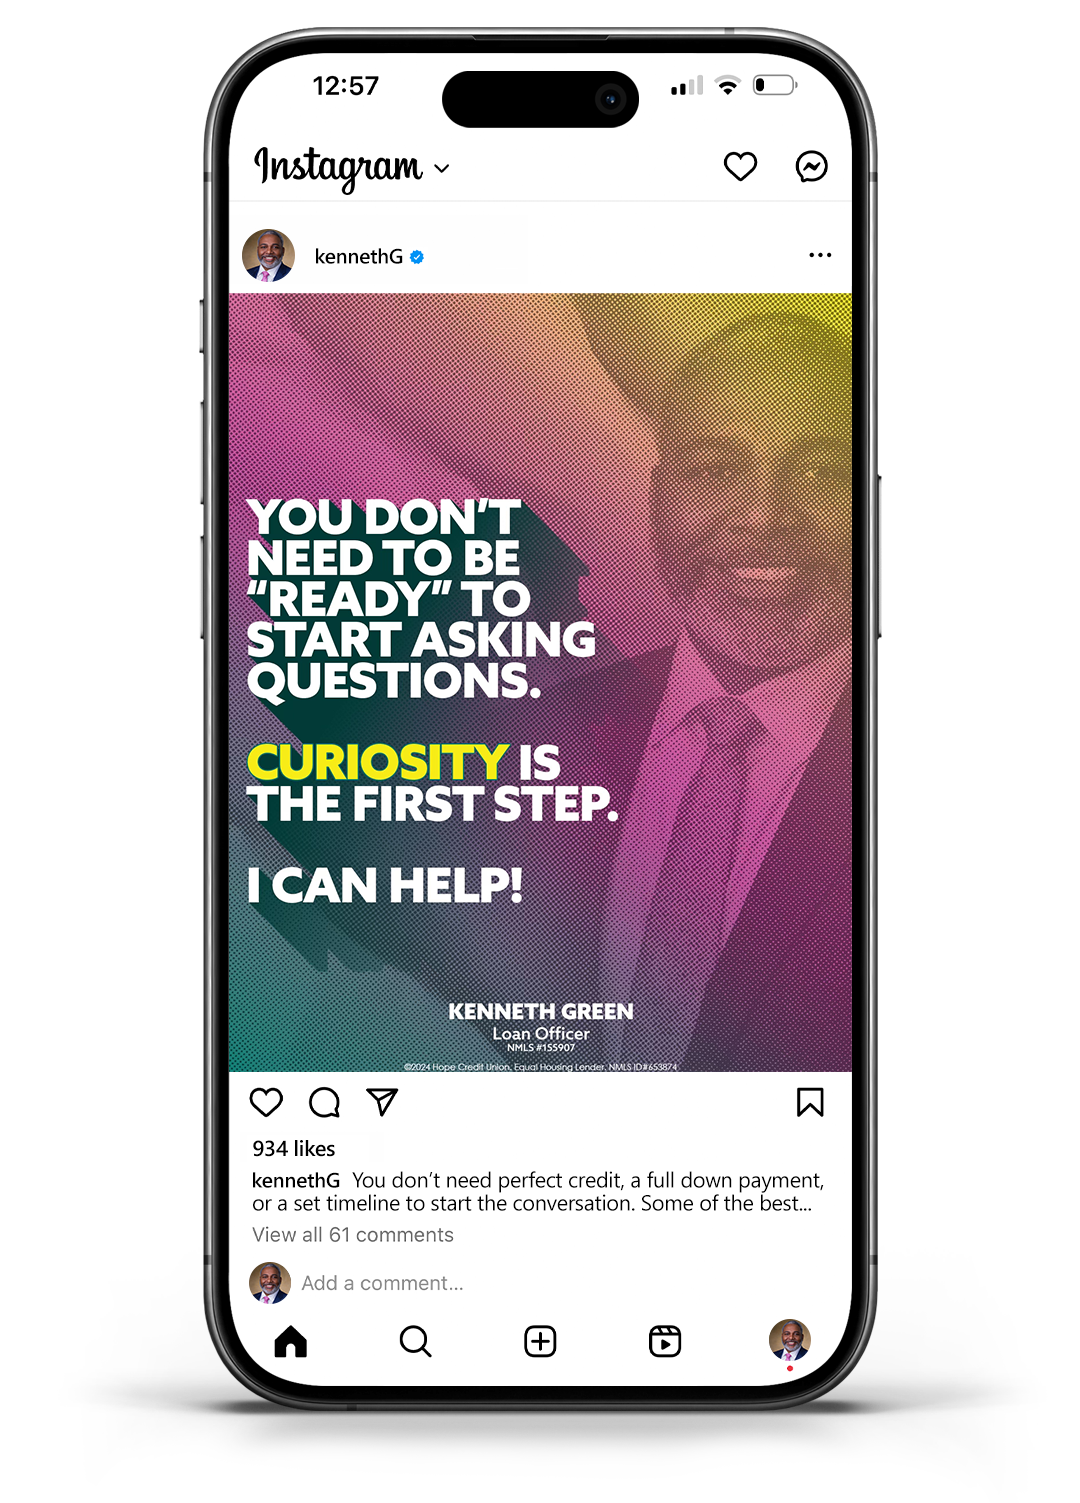This screenshot has height=1503, width=1080.
Task: Create a new post with plus icon
Action: coord(540,1341)
